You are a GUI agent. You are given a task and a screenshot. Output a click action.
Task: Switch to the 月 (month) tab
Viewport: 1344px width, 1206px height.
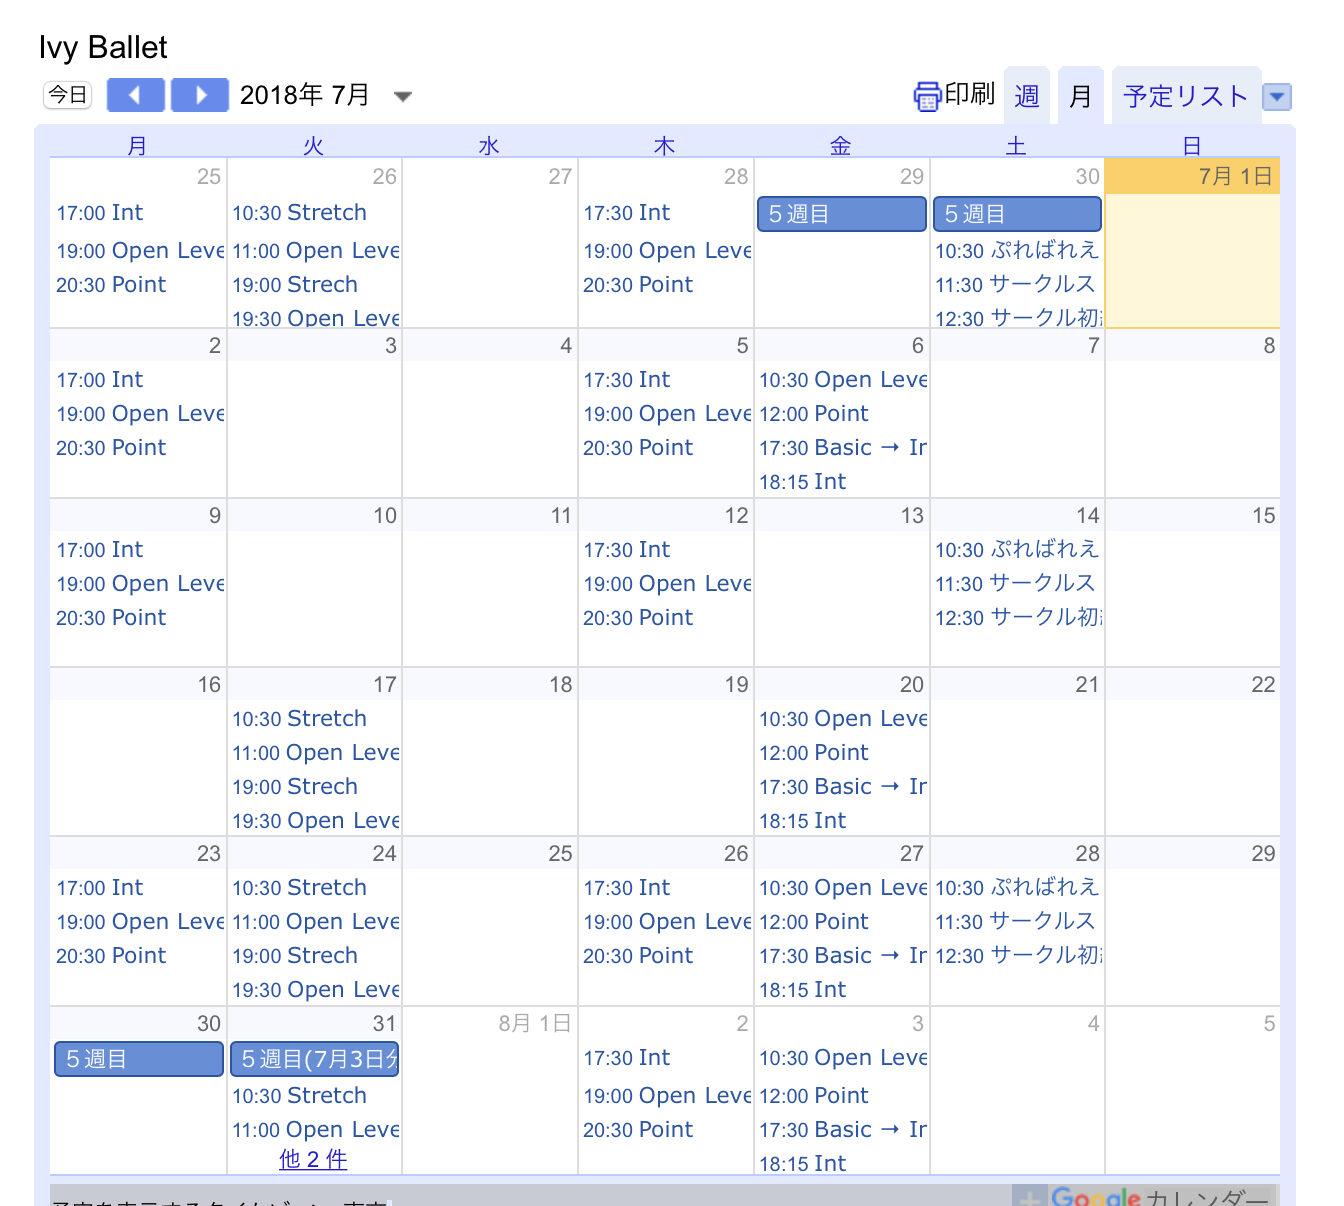[x=1080, y=96]
